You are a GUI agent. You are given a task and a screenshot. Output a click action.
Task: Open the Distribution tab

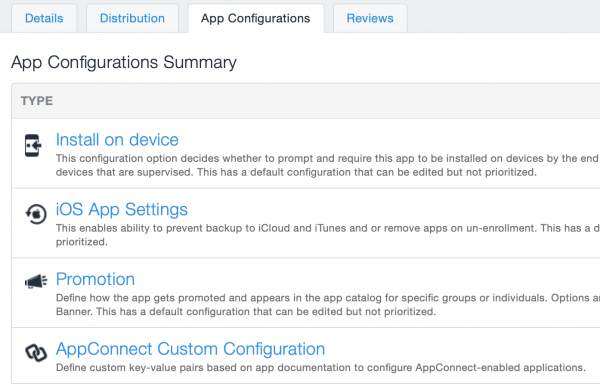coord(132,18)
